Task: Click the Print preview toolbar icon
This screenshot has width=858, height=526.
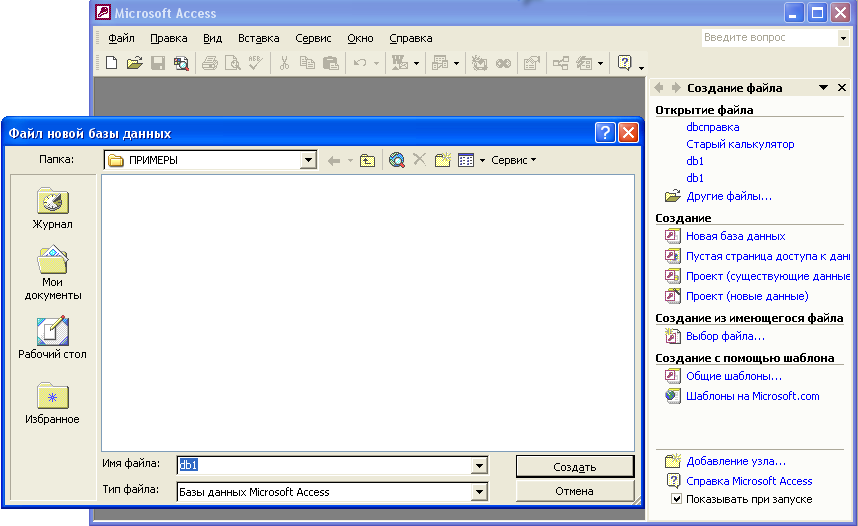Action: [233, 63]
